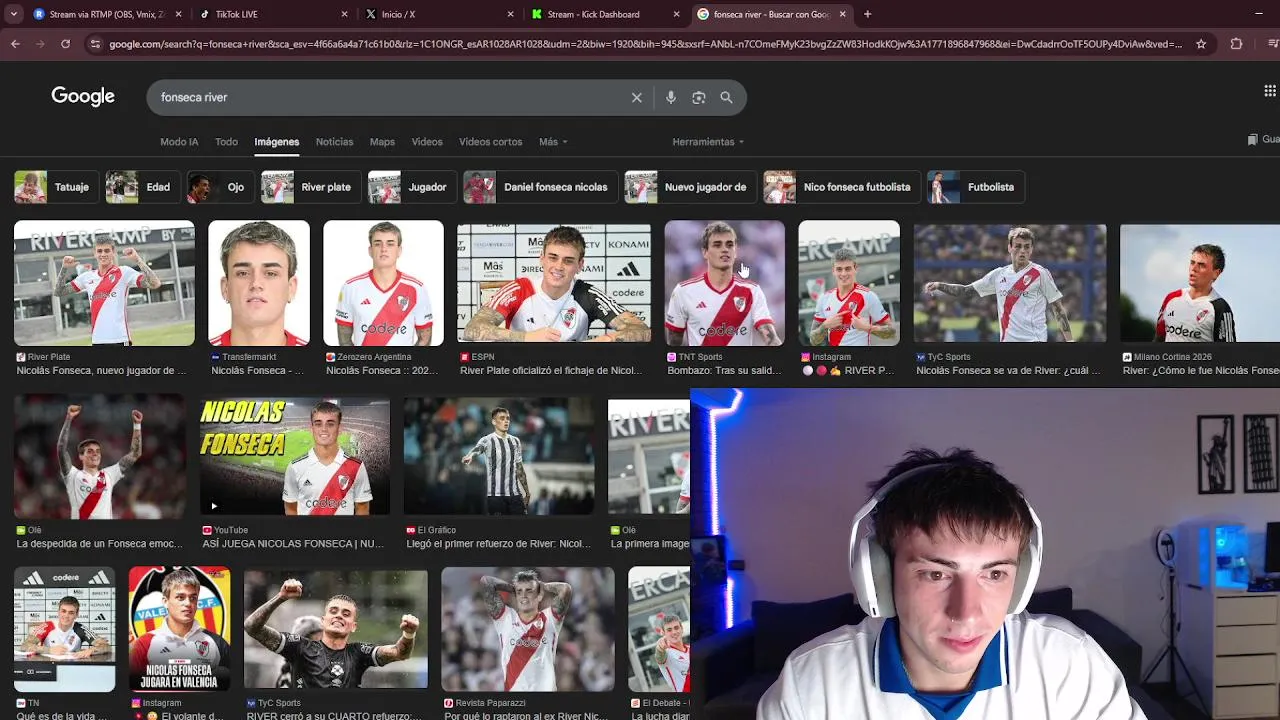Switch to Stream via RTMP tab
This screenshot has height=720, width=1280.
(x=105, y=14)
